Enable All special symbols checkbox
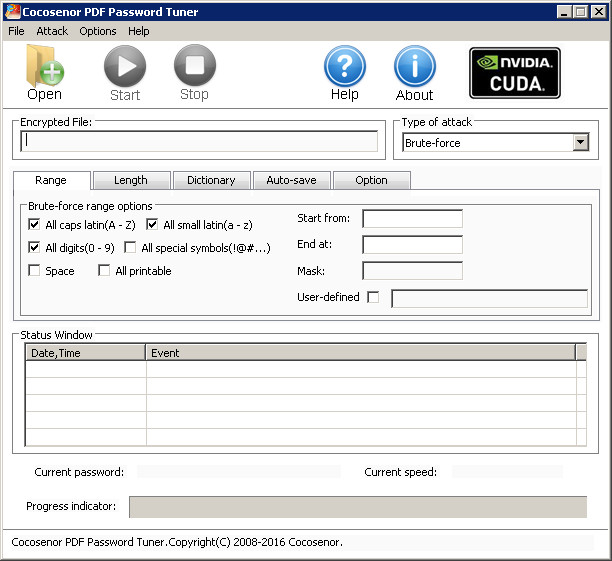Screen dimensions: 612x561 click(x=130, y=248)
